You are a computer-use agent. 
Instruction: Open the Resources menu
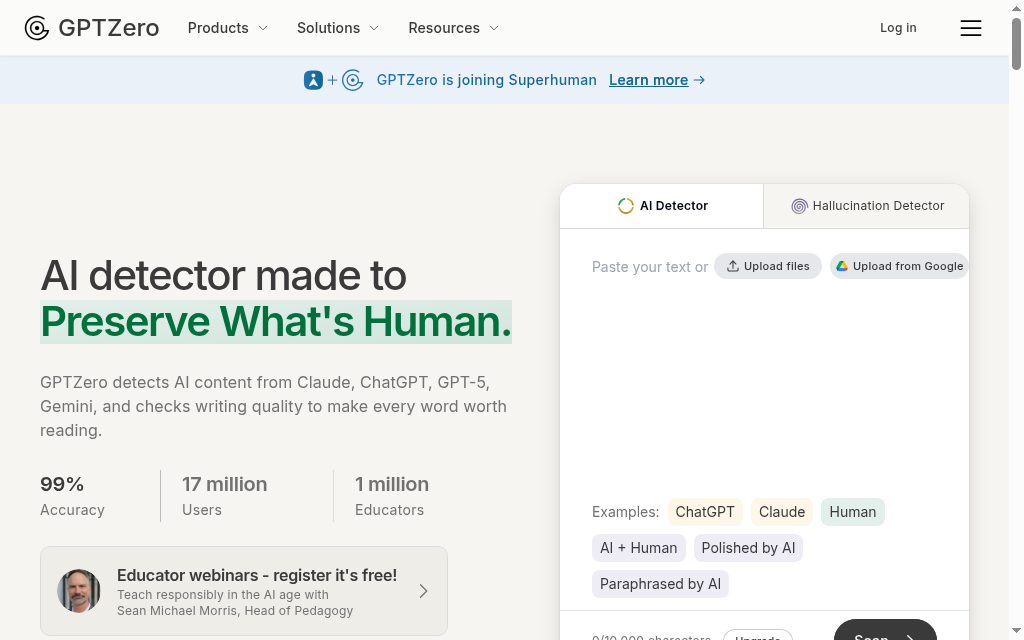pyautogui.click(x=453, y=28)
